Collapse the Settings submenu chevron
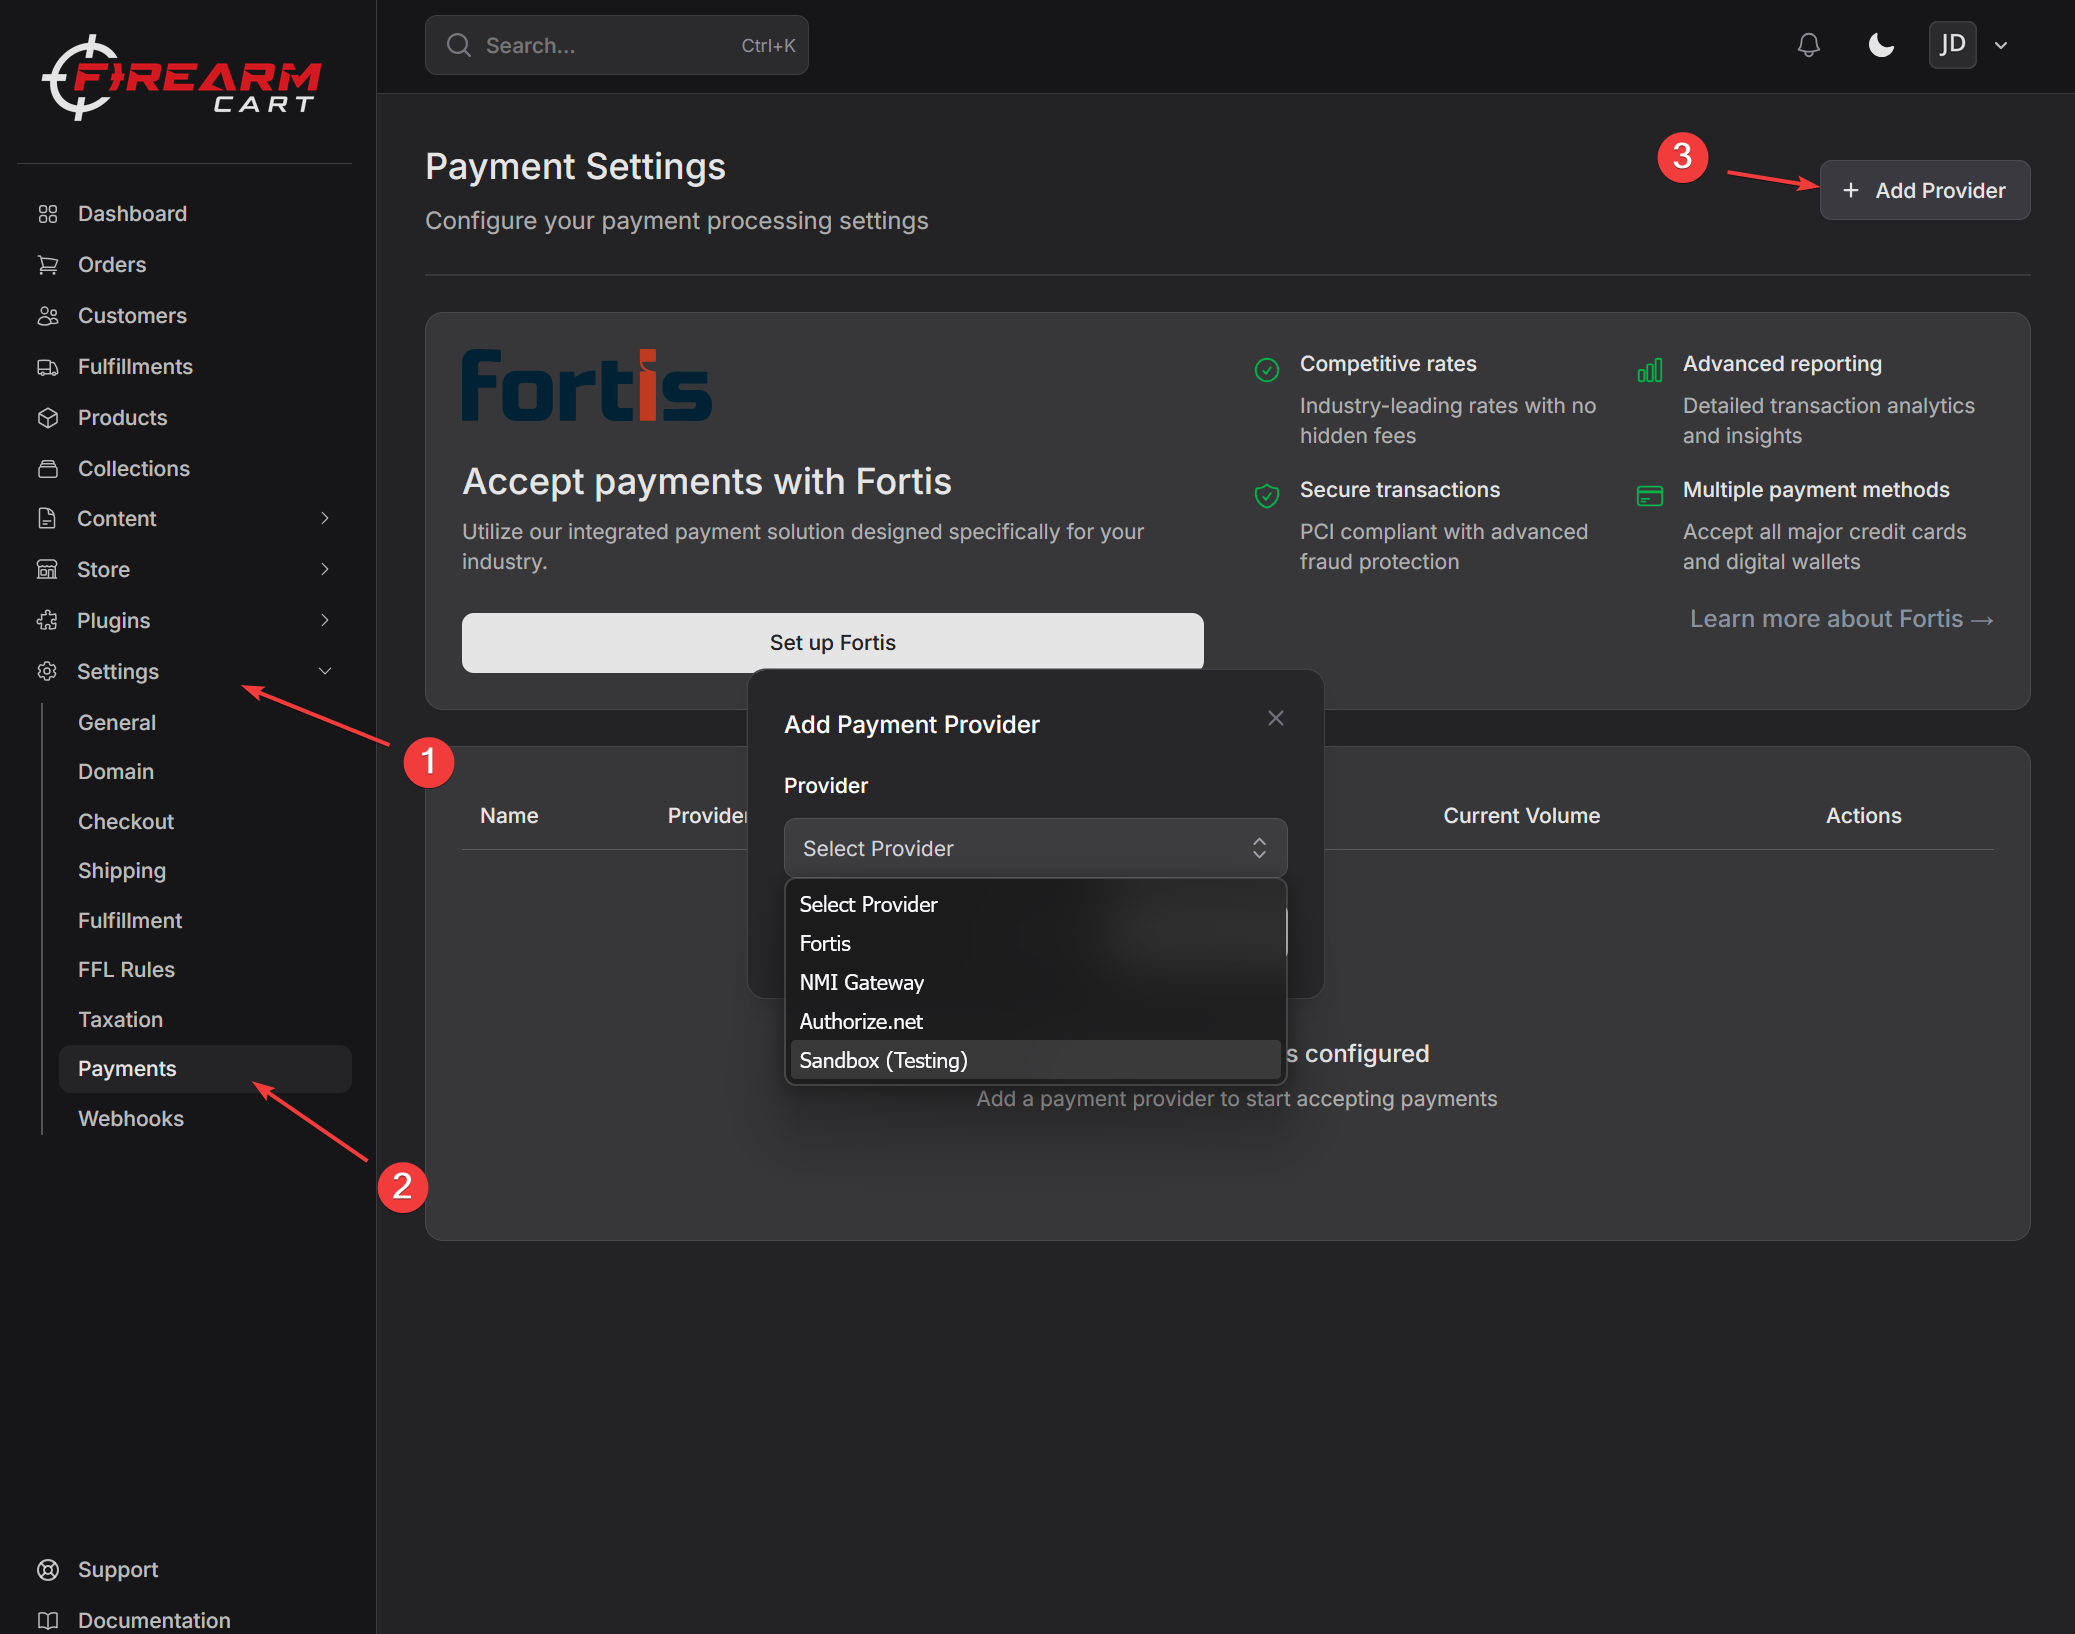Image resolution: width=2075 pixels, height=1634 pixels. click(x=325, y=671)
